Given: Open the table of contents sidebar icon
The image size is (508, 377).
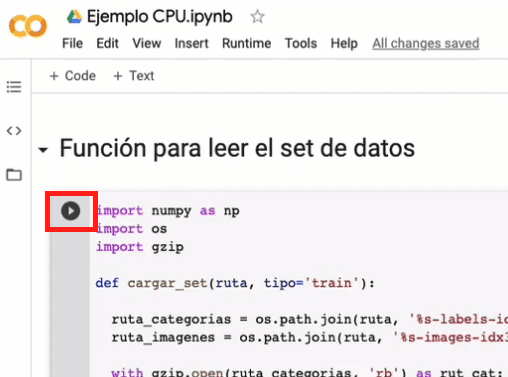Looking at the screenshot, I should pos(14,87).
